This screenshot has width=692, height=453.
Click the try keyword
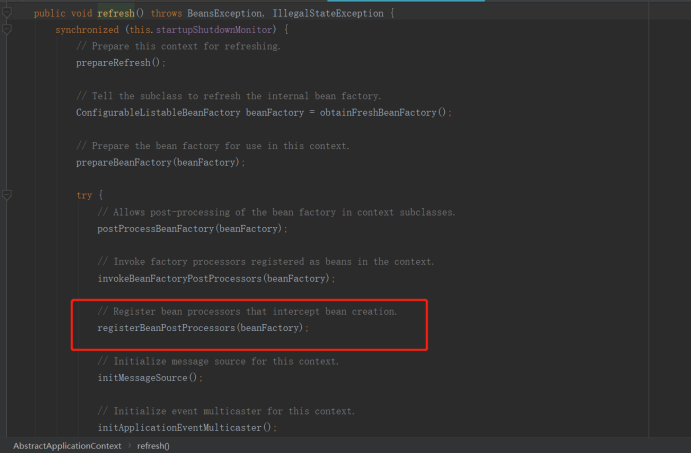coord(84,195)
